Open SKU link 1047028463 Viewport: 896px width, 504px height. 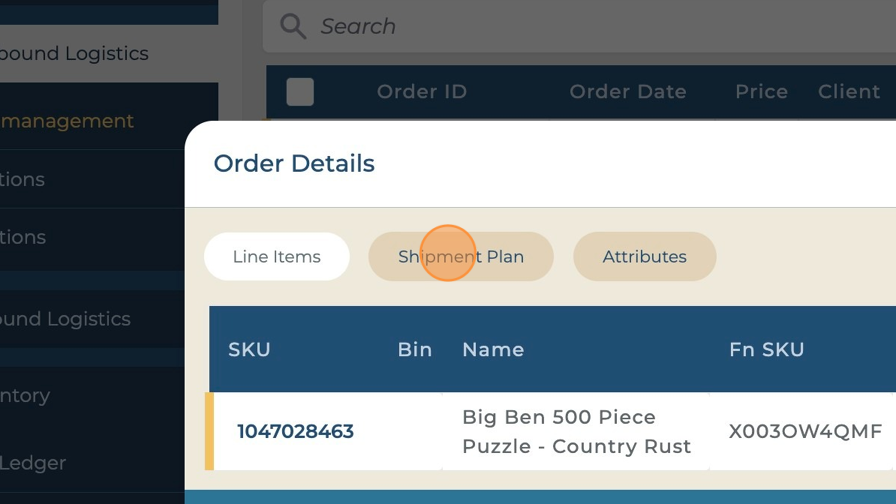[x=295, y=432]
